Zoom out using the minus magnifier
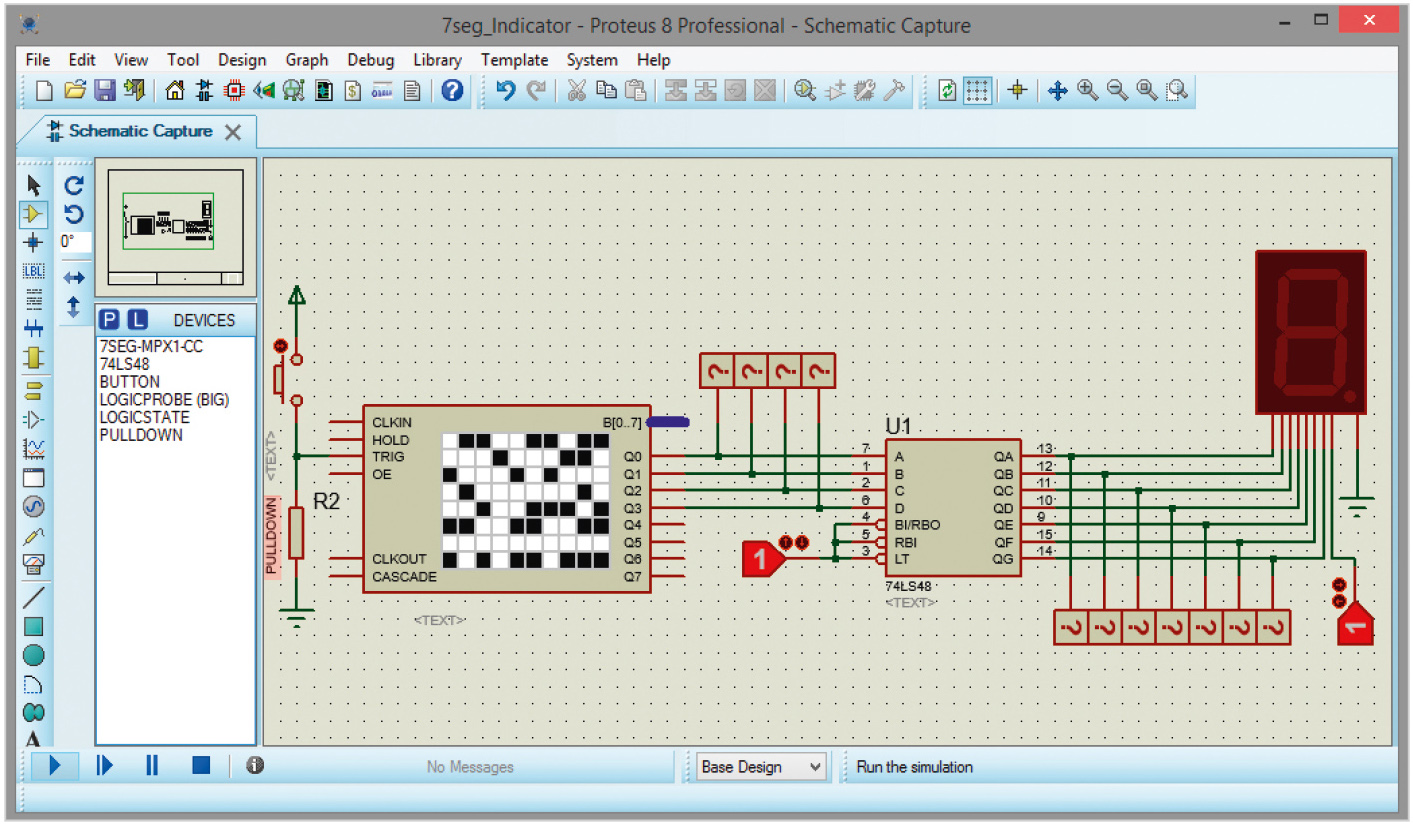Viewport: 1413px width, 825px height. (x=1118, y=91)
